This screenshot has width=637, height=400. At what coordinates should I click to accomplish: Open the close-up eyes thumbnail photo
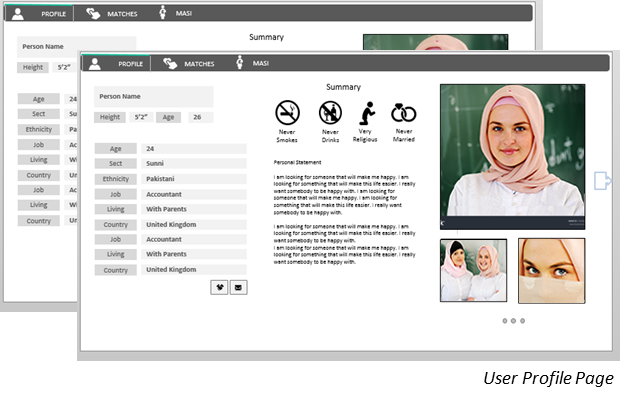[551, 270]
